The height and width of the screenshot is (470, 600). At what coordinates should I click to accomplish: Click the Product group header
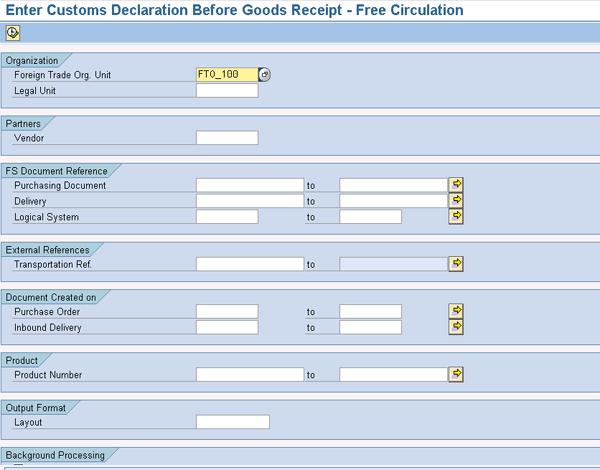[x=21, y=361]
